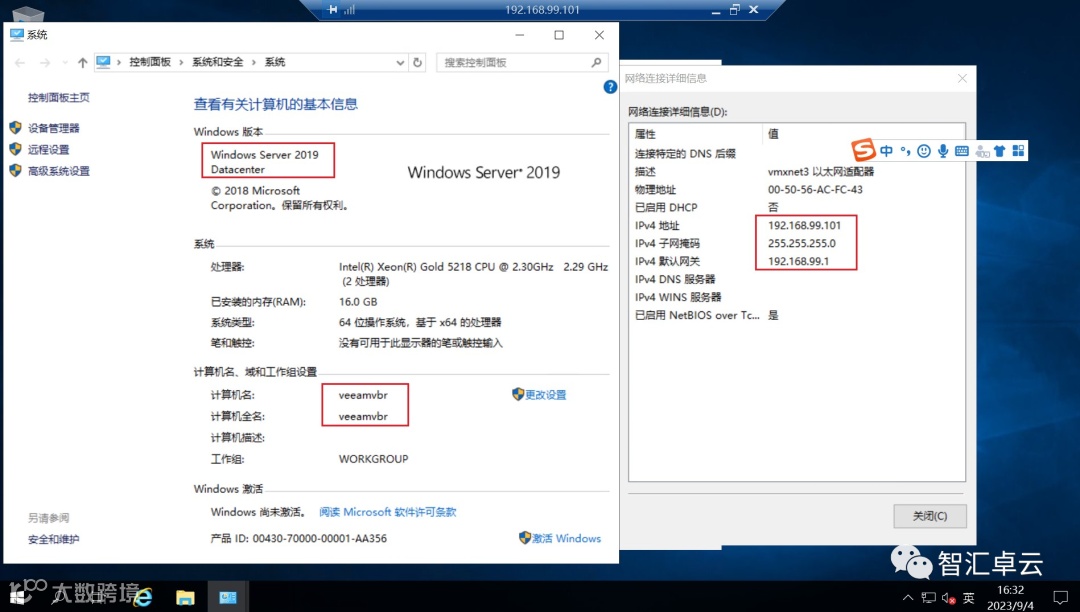Toggle punctuation mode on the IME bar
The width and height of the screenshot is (1080, 612).
click(905, 151)
